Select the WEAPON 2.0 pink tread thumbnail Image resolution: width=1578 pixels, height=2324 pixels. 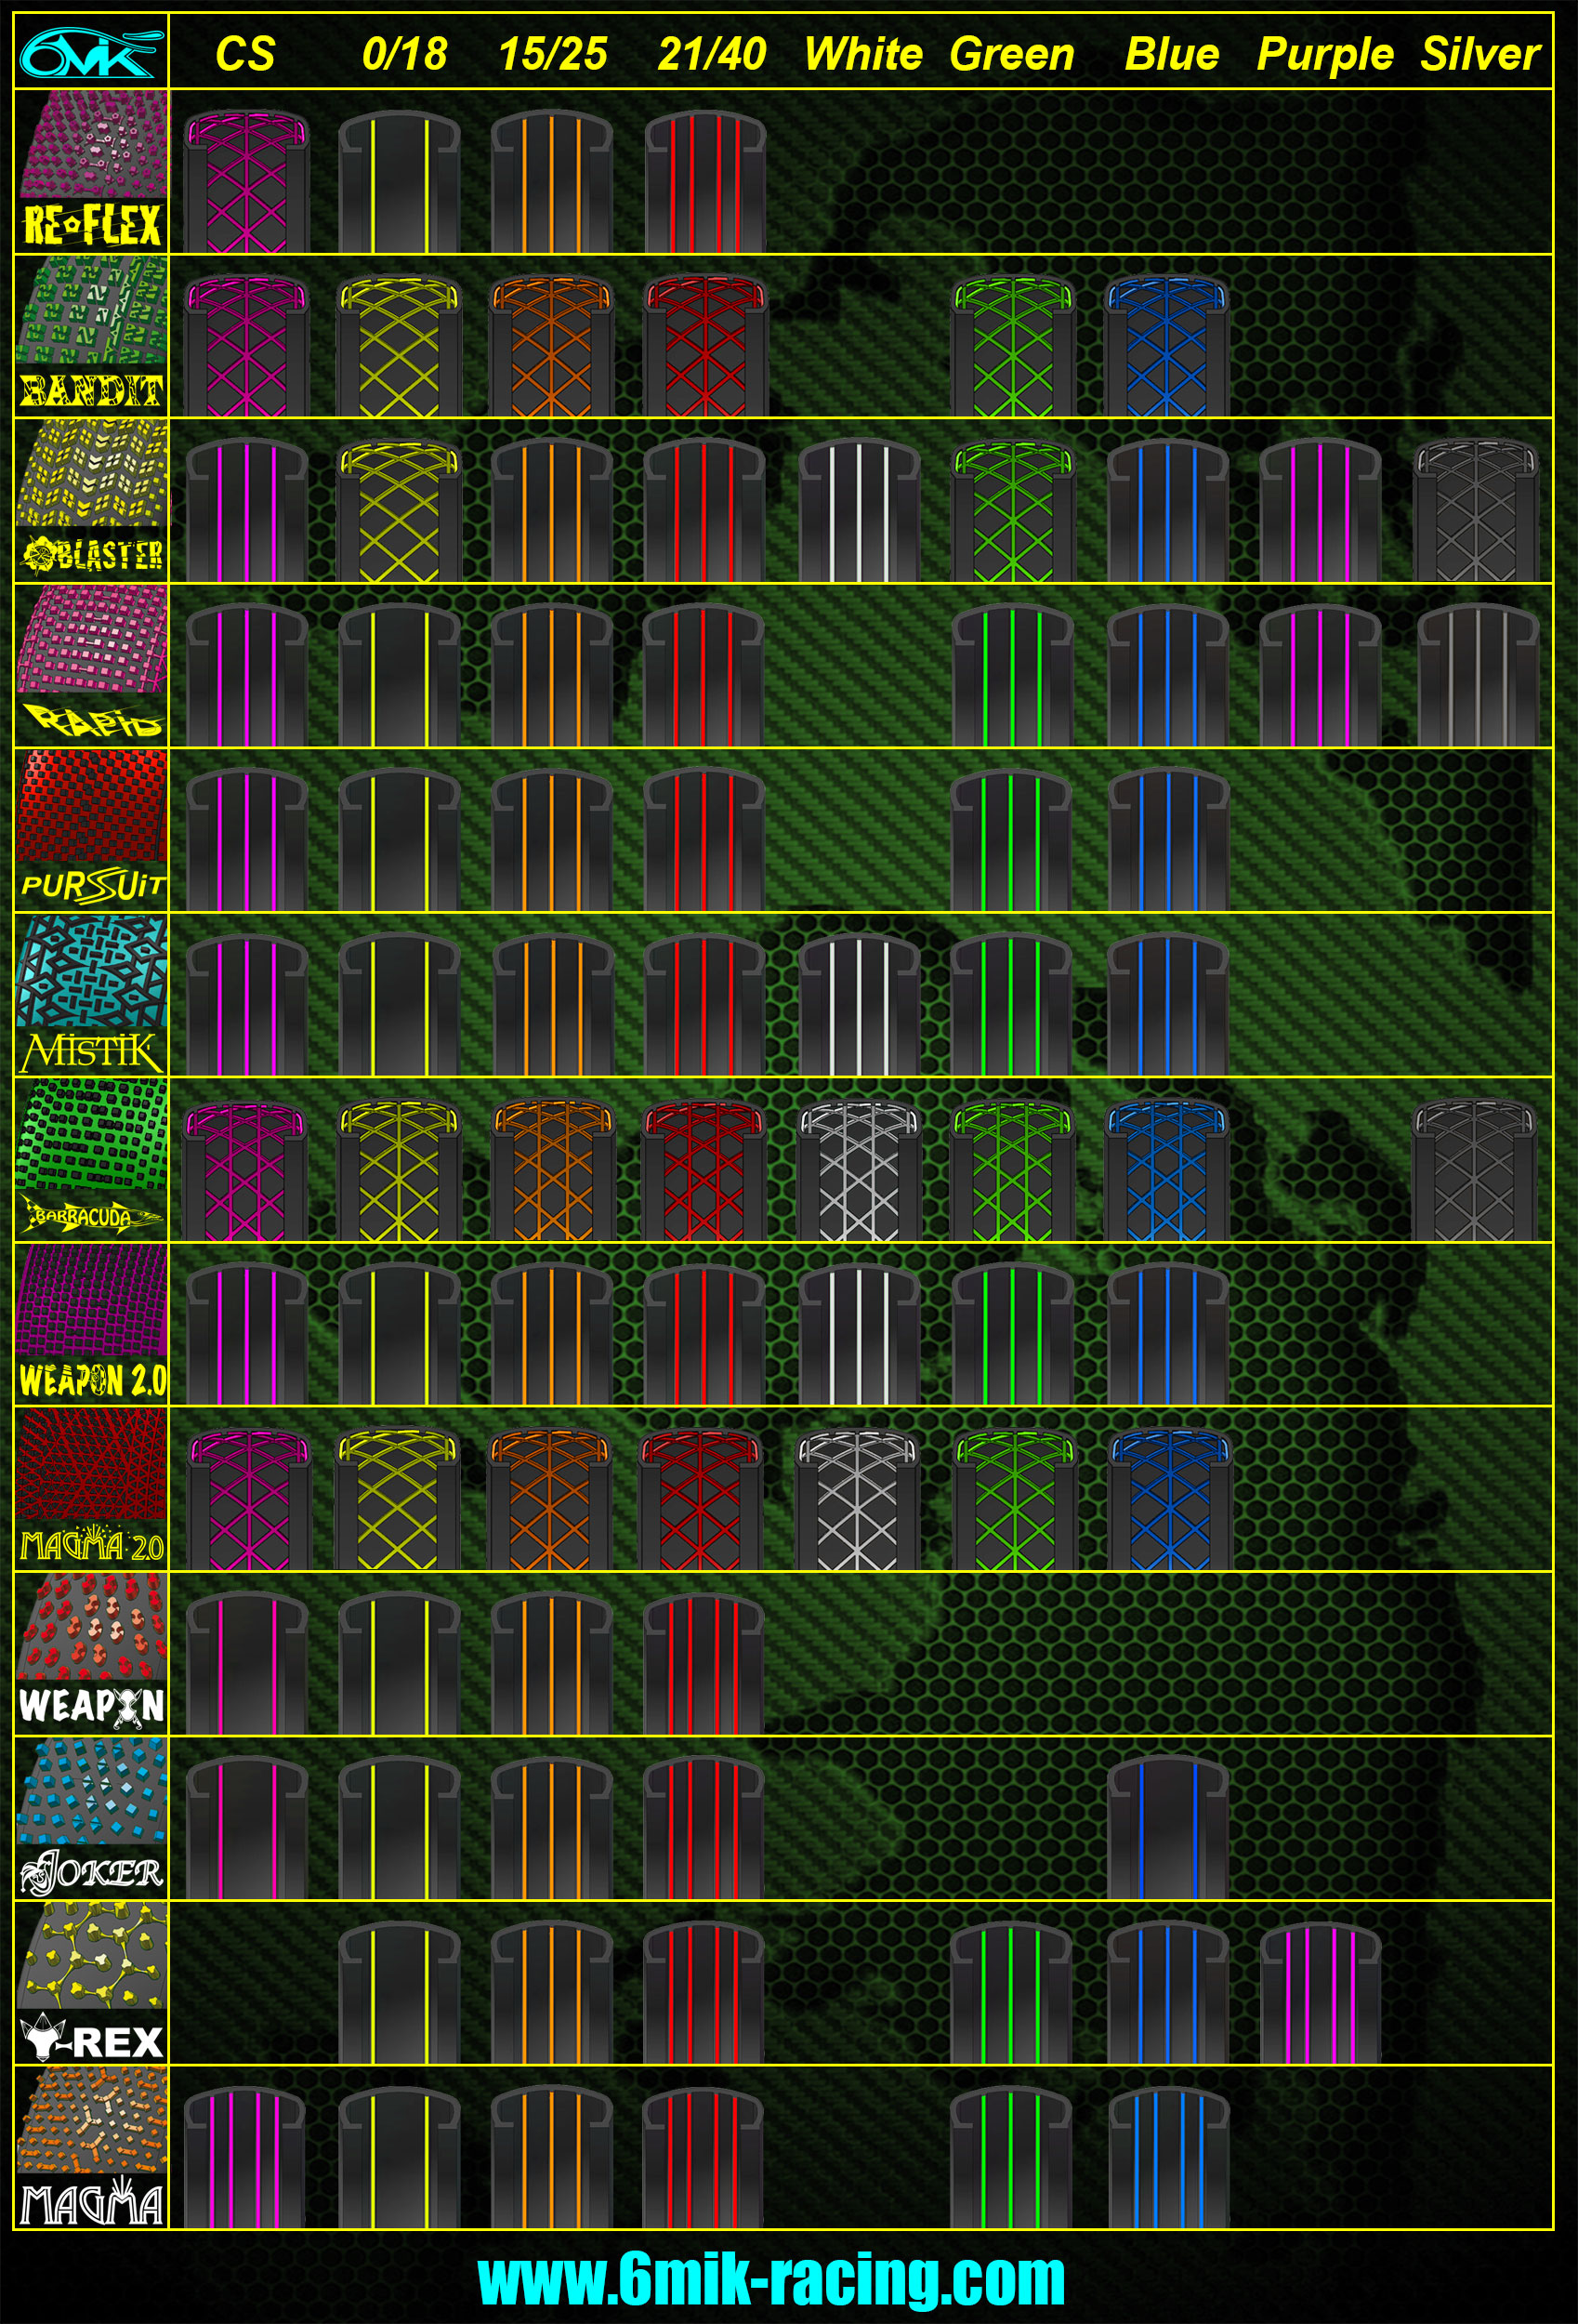pos(90,1300)
